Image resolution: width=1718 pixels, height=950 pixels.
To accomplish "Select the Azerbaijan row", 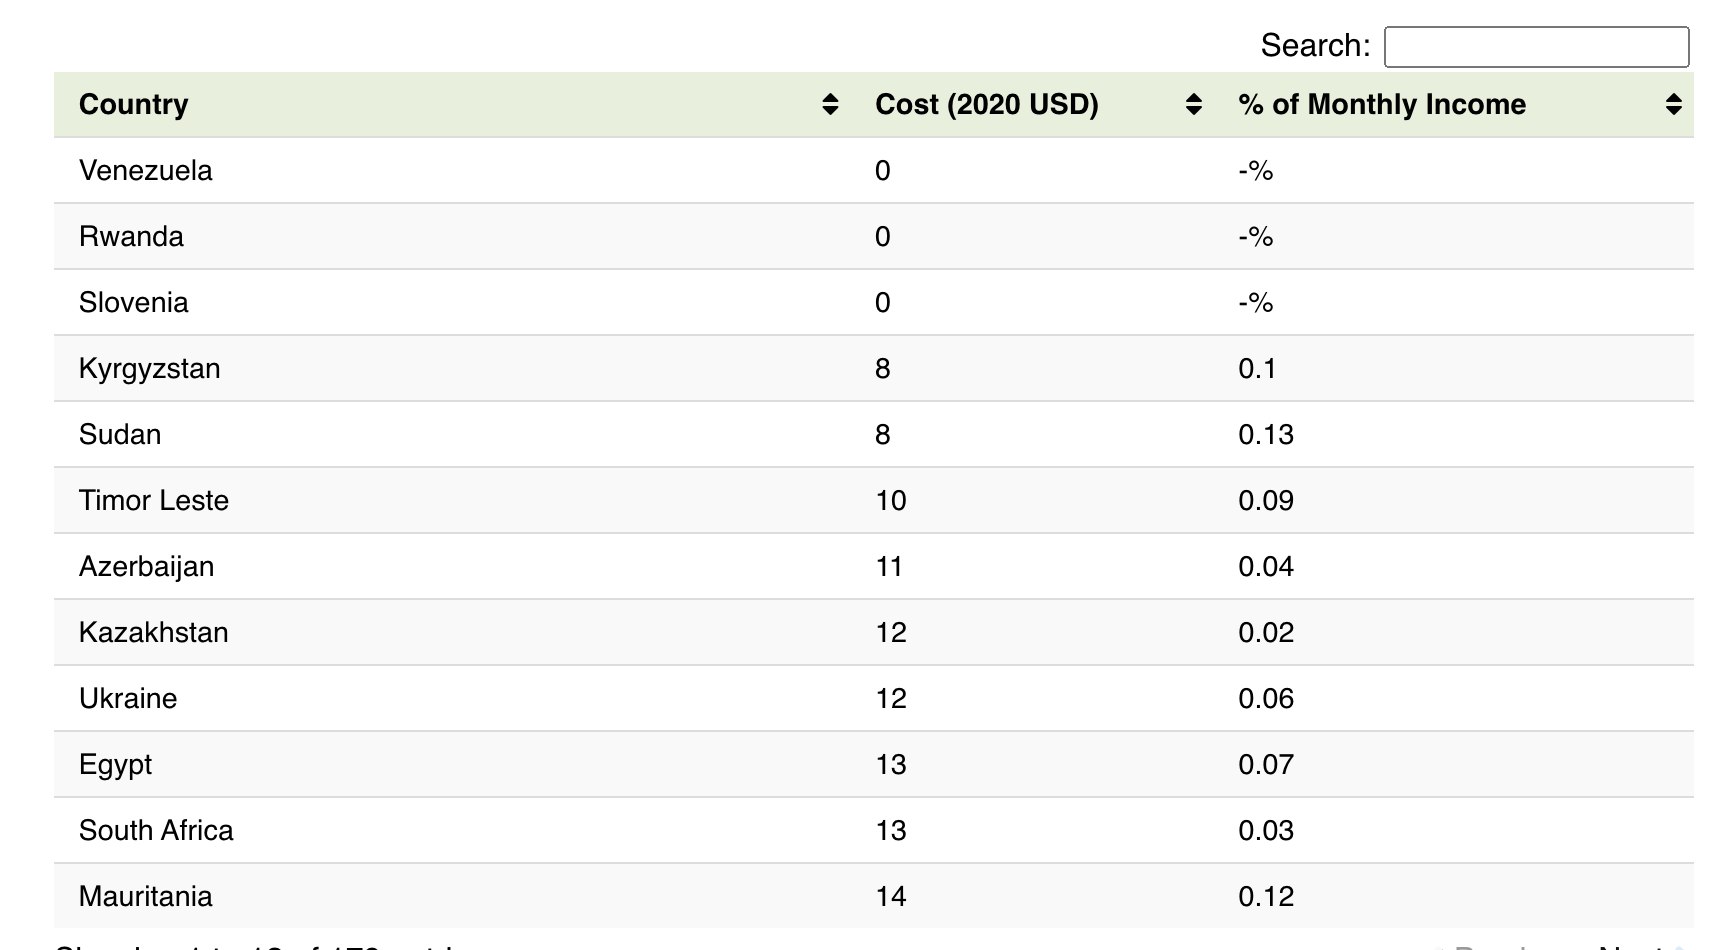I will tap(874, 566).
